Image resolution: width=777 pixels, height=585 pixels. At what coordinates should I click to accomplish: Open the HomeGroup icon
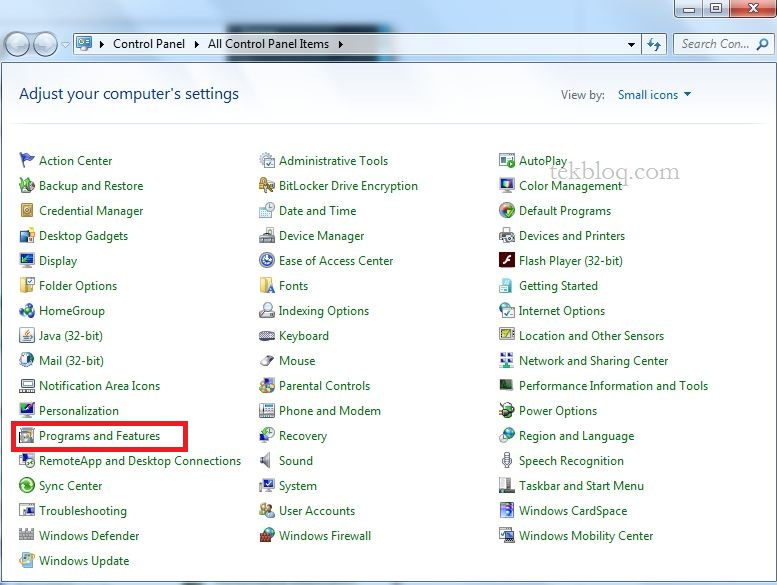26,311
